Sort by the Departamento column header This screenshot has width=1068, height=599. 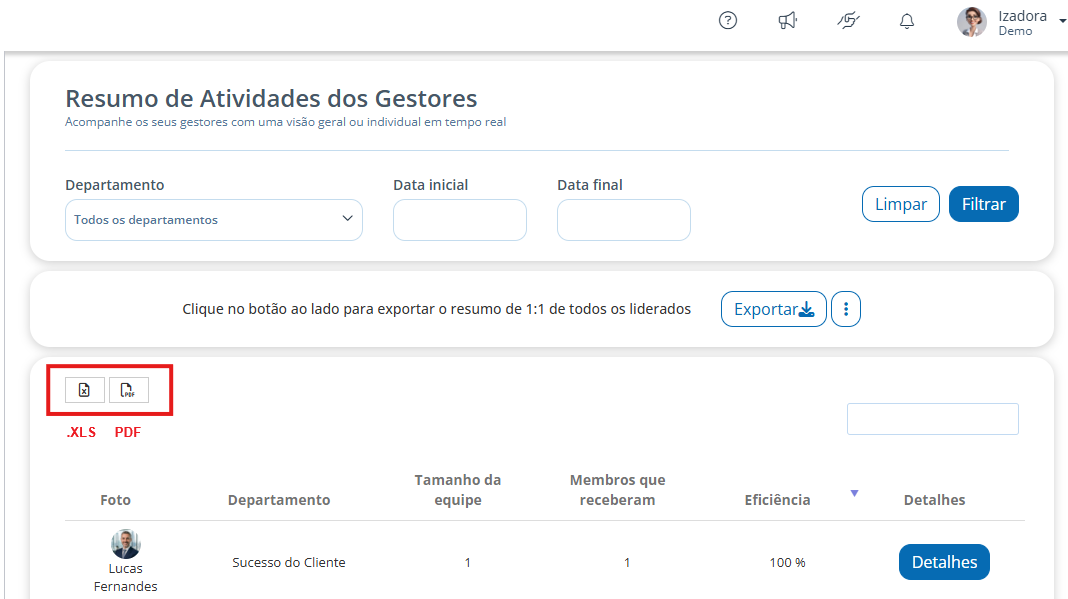[279, 500]
